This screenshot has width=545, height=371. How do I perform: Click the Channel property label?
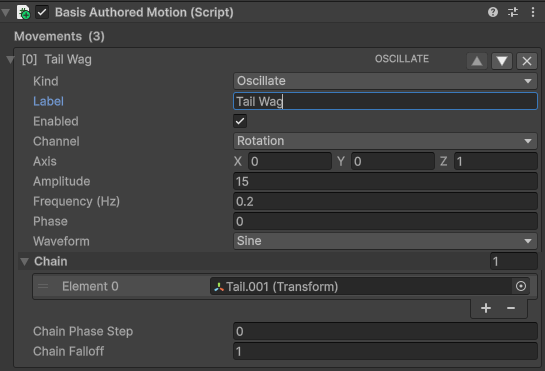[56, 141]
